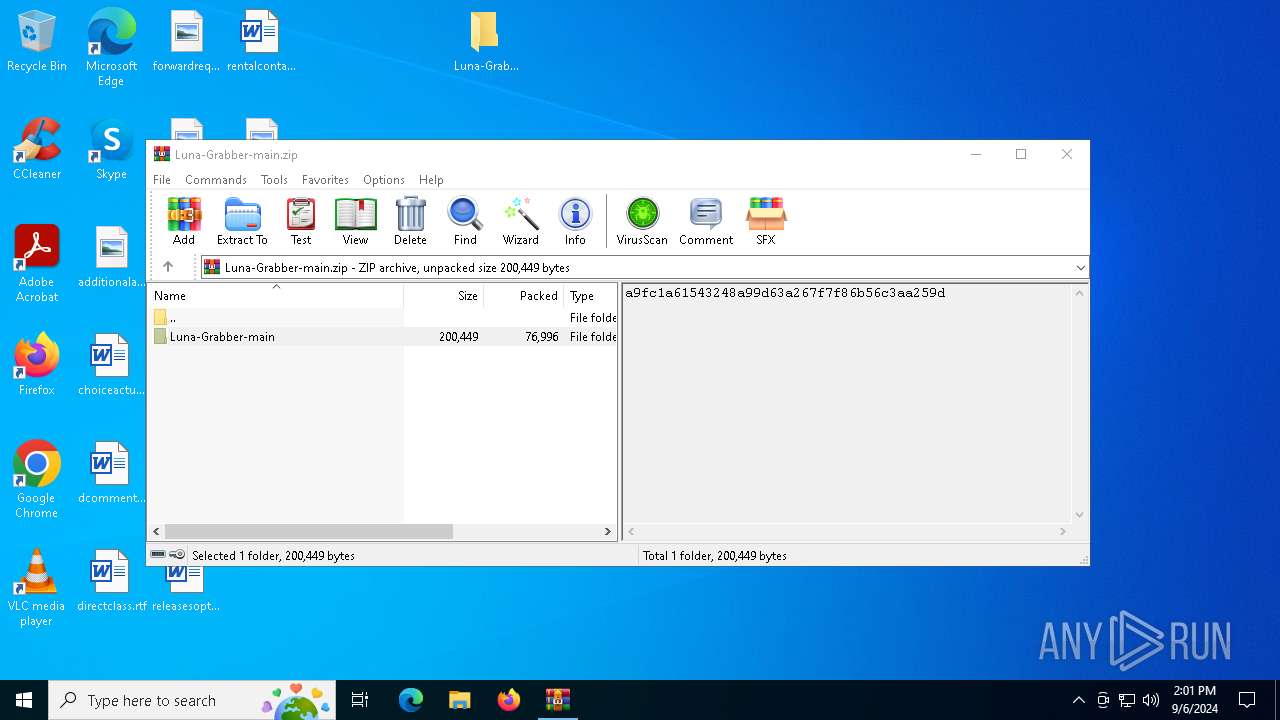Open the Tools menu

(x=274, y=180)
